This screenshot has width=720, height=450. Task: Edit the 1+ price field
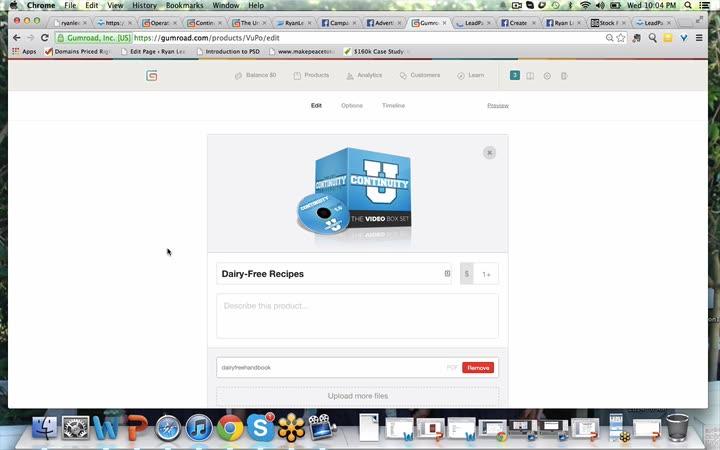click(486, 274)
